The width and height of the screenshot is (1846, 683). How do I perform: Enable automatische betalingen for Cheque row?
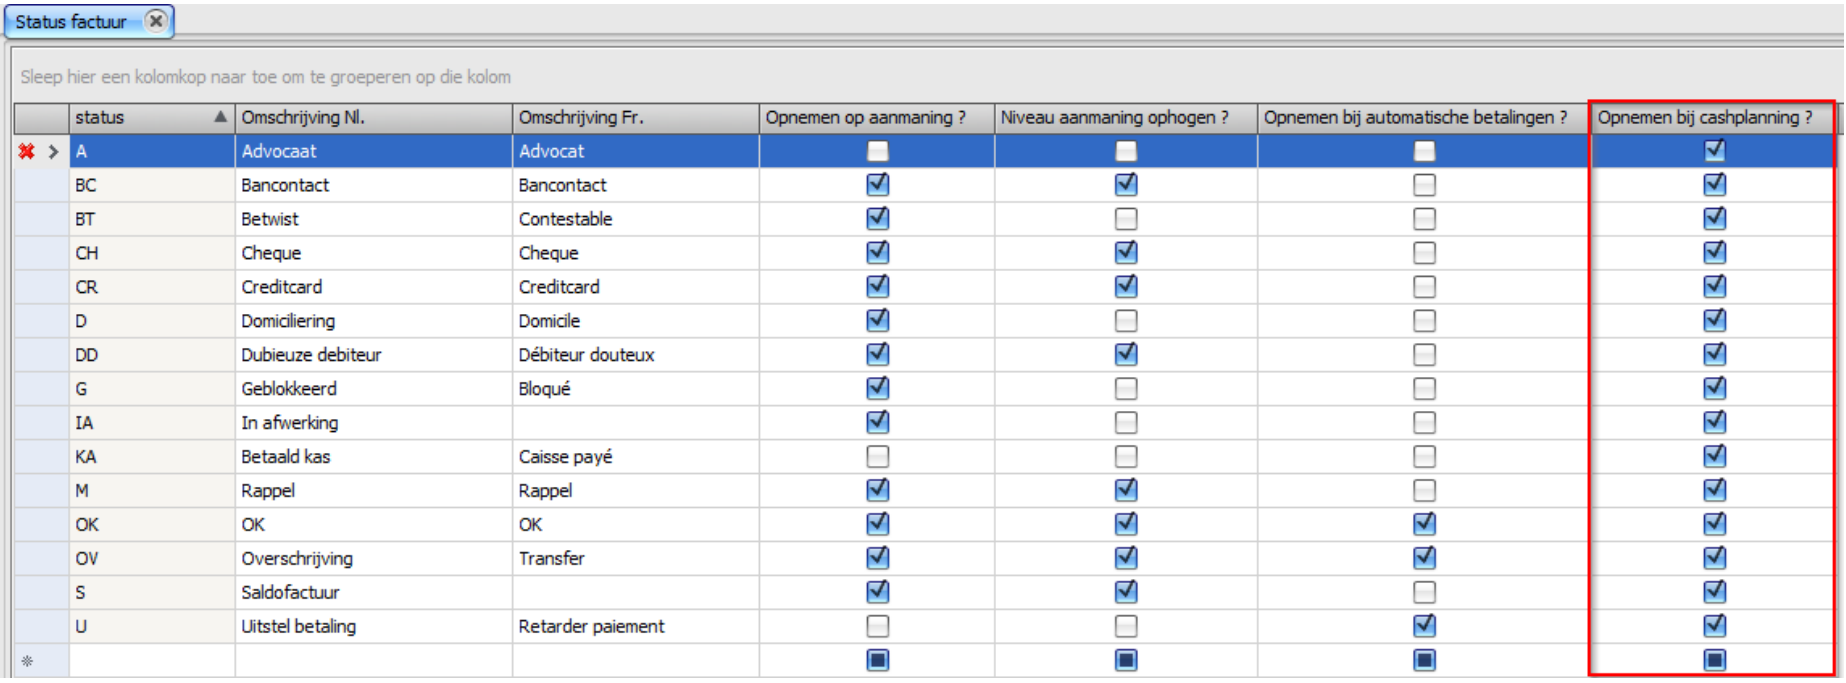tap(1424, 253)
